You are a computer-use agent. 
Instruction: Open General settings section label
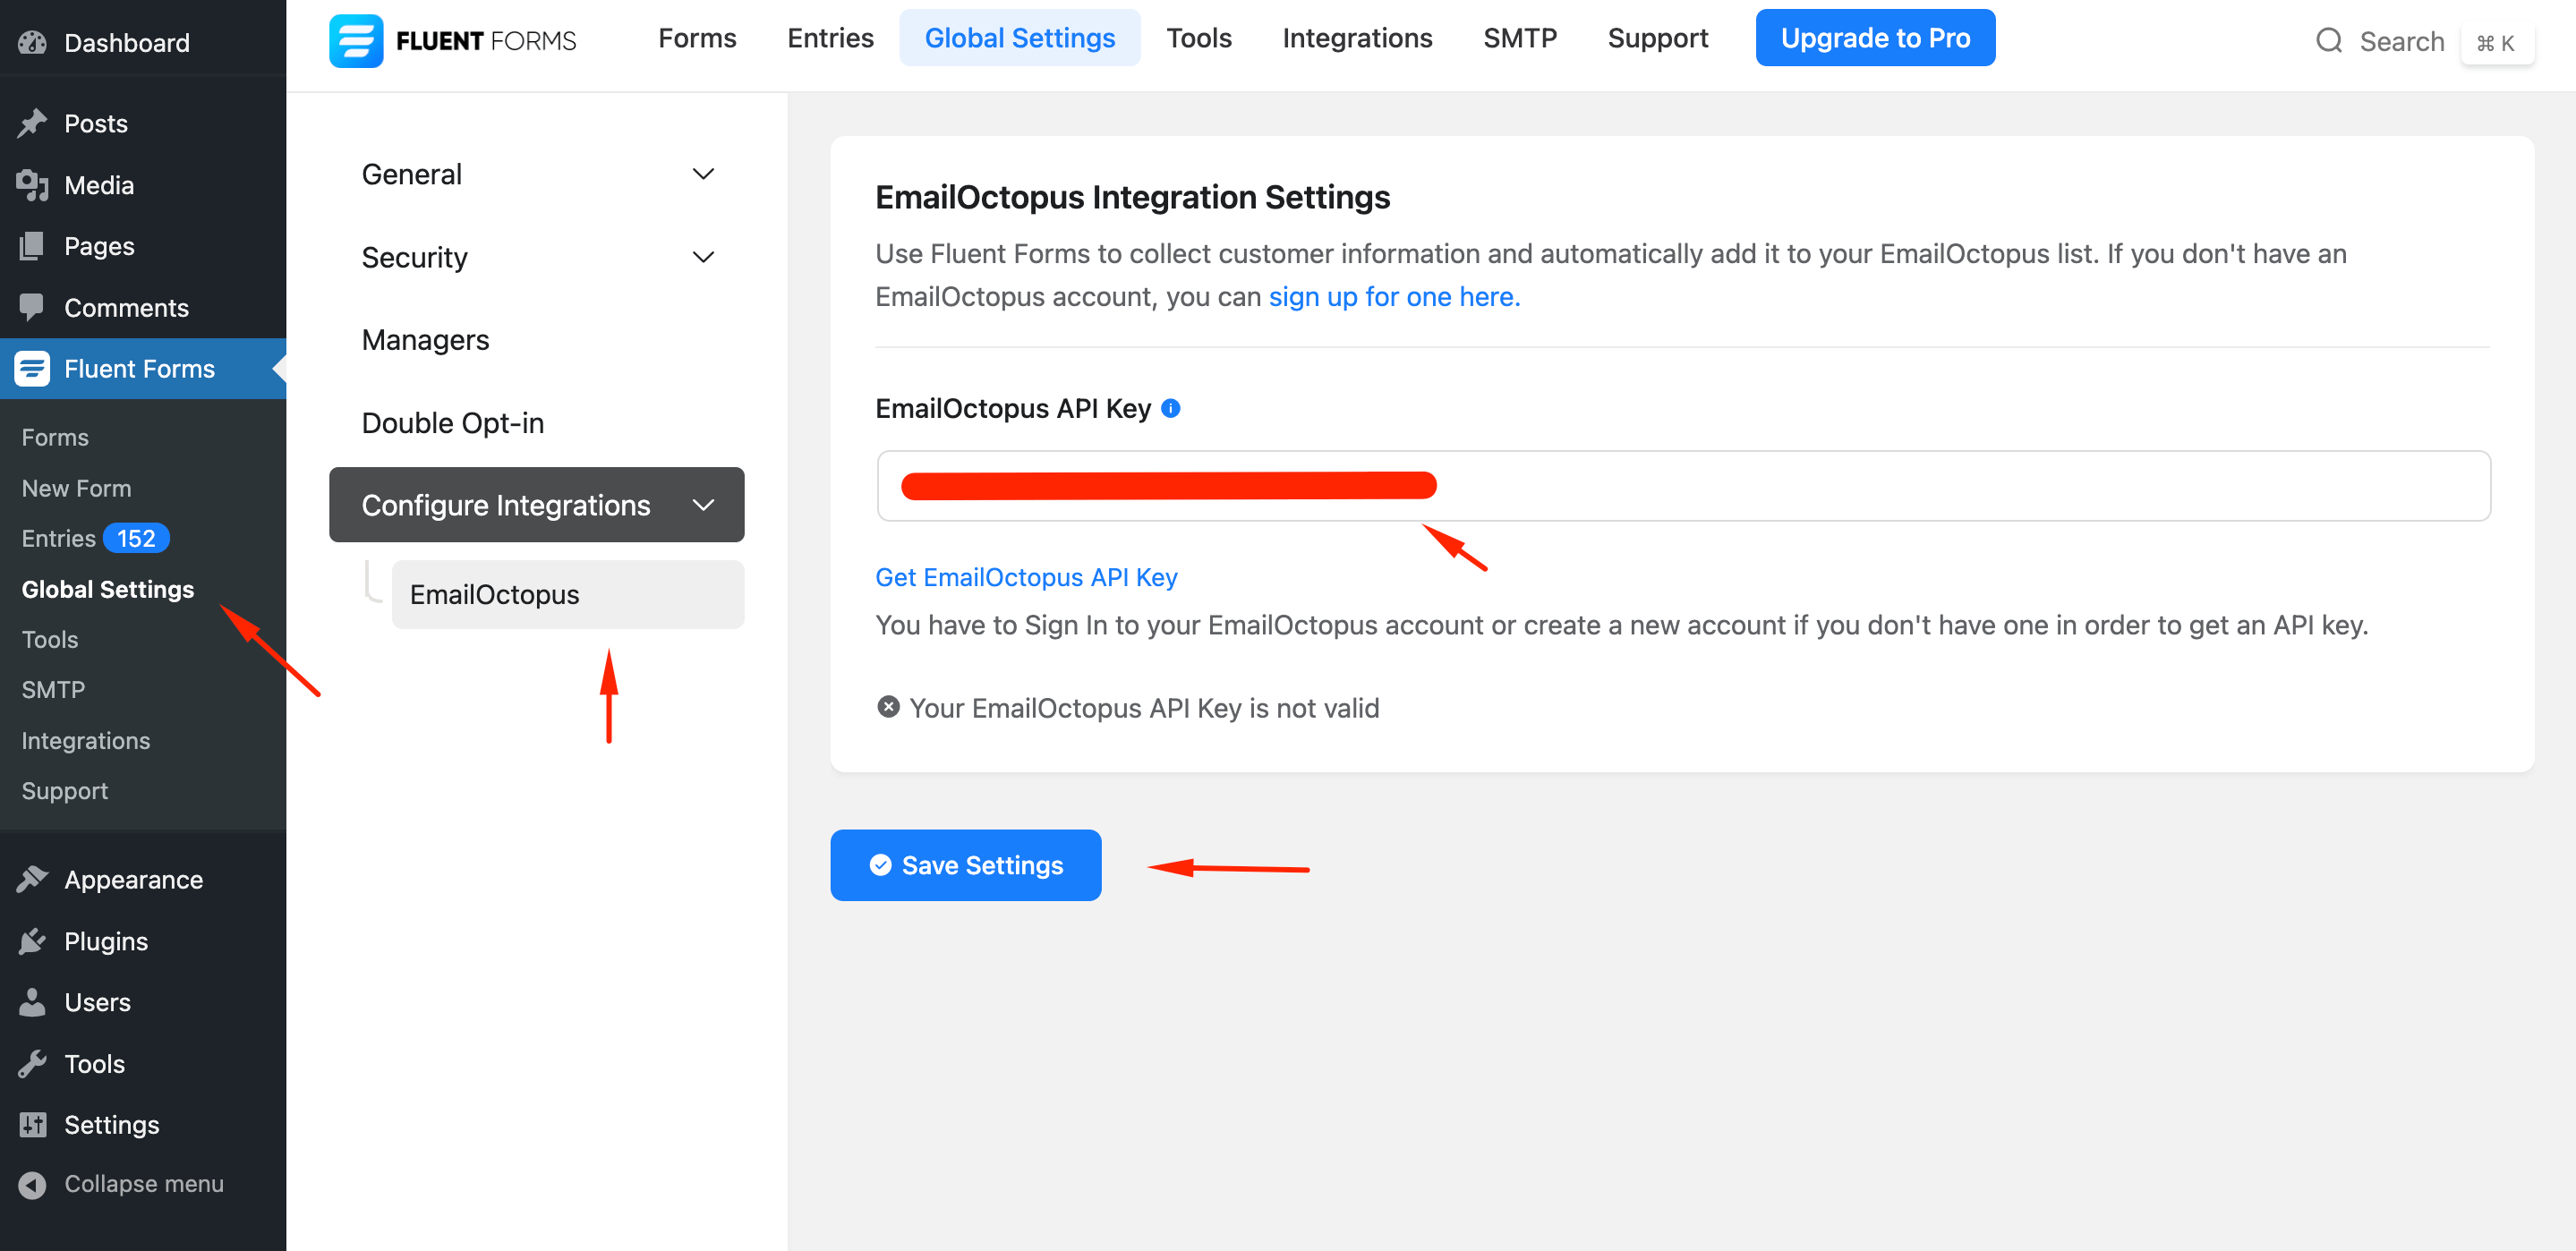(411, 174)
